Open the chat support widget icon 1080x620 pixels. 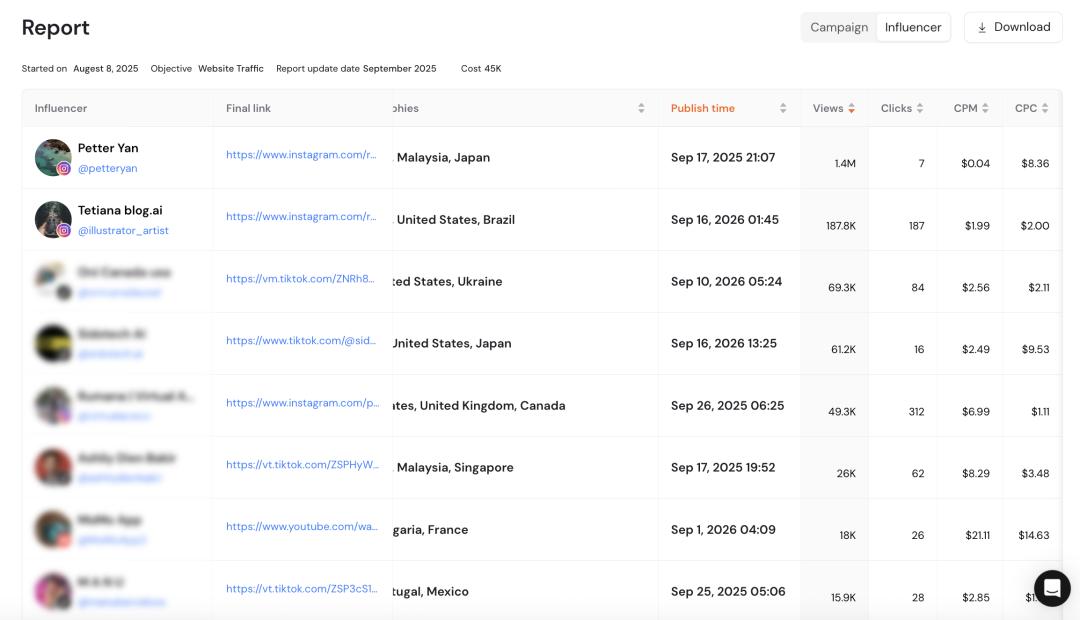(x=1051, y=589)
